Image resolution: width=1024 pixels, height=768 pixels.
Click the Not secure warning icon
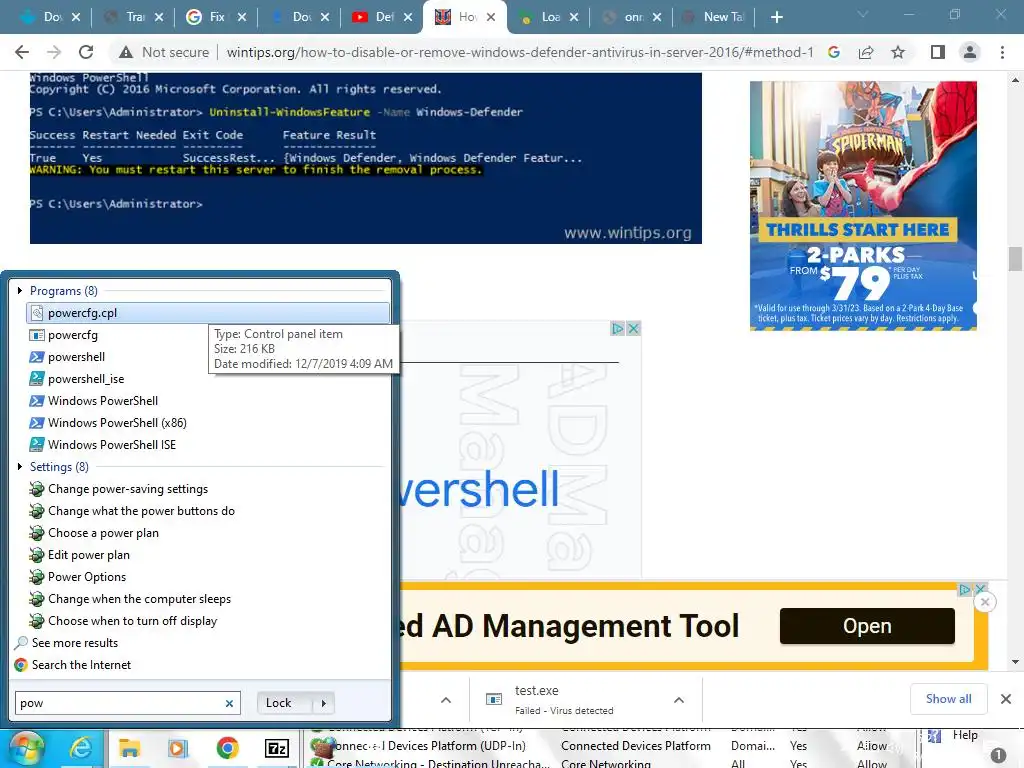tap(126, 52)
